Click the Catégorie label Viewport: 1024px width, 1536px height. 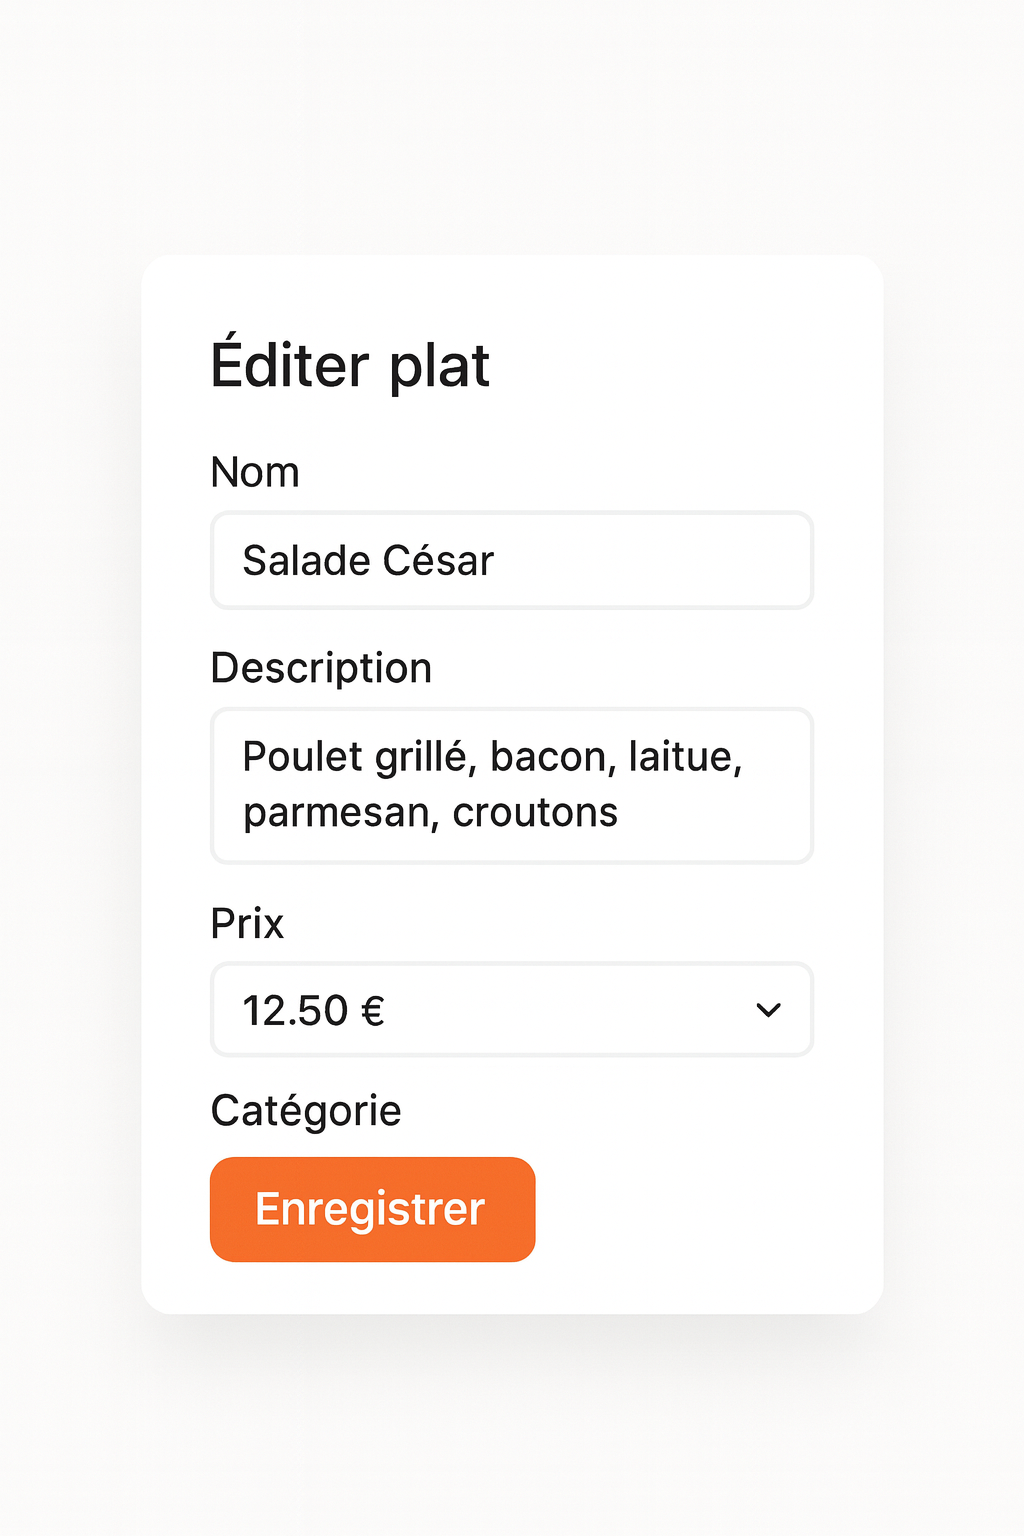tap(305, 1110)
